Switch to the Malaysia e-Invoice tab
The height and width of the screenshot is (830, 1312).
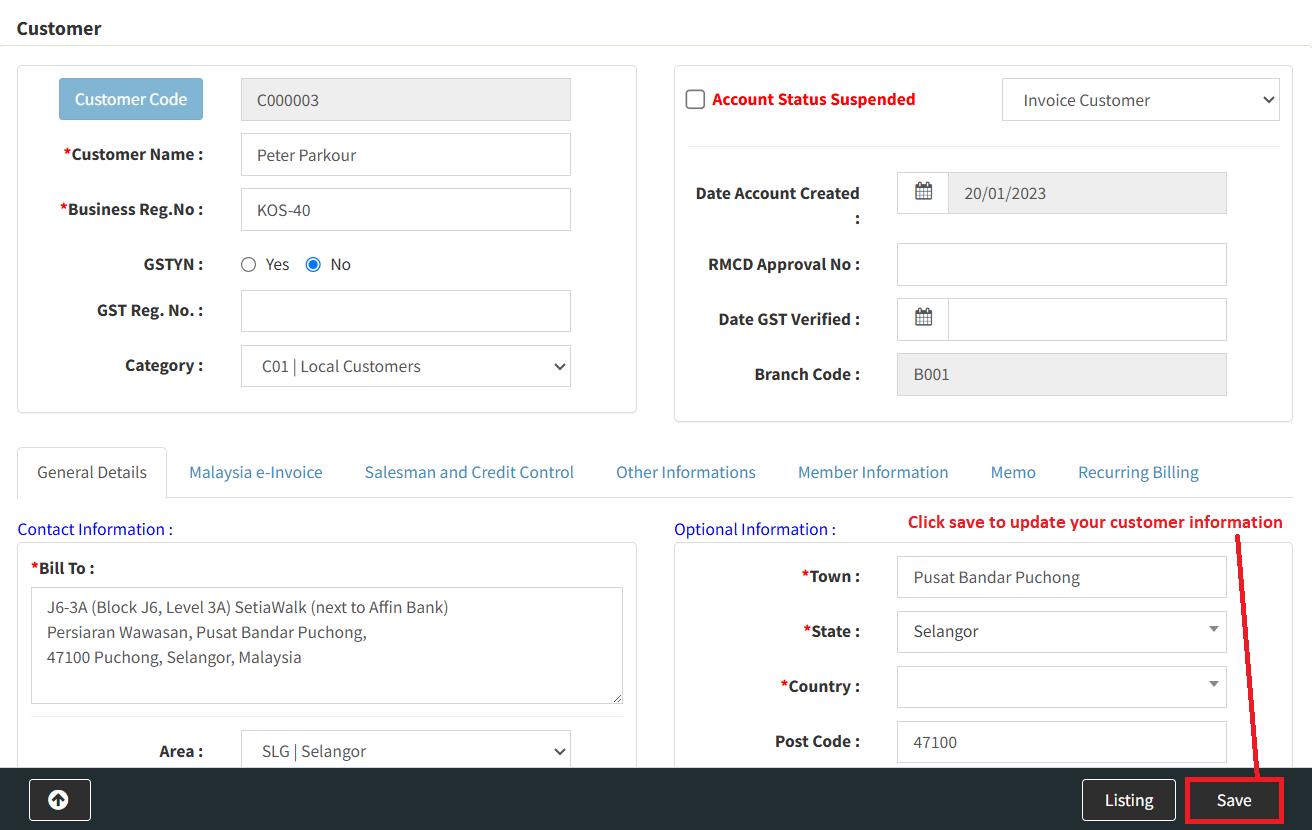(x=256, y=472)
